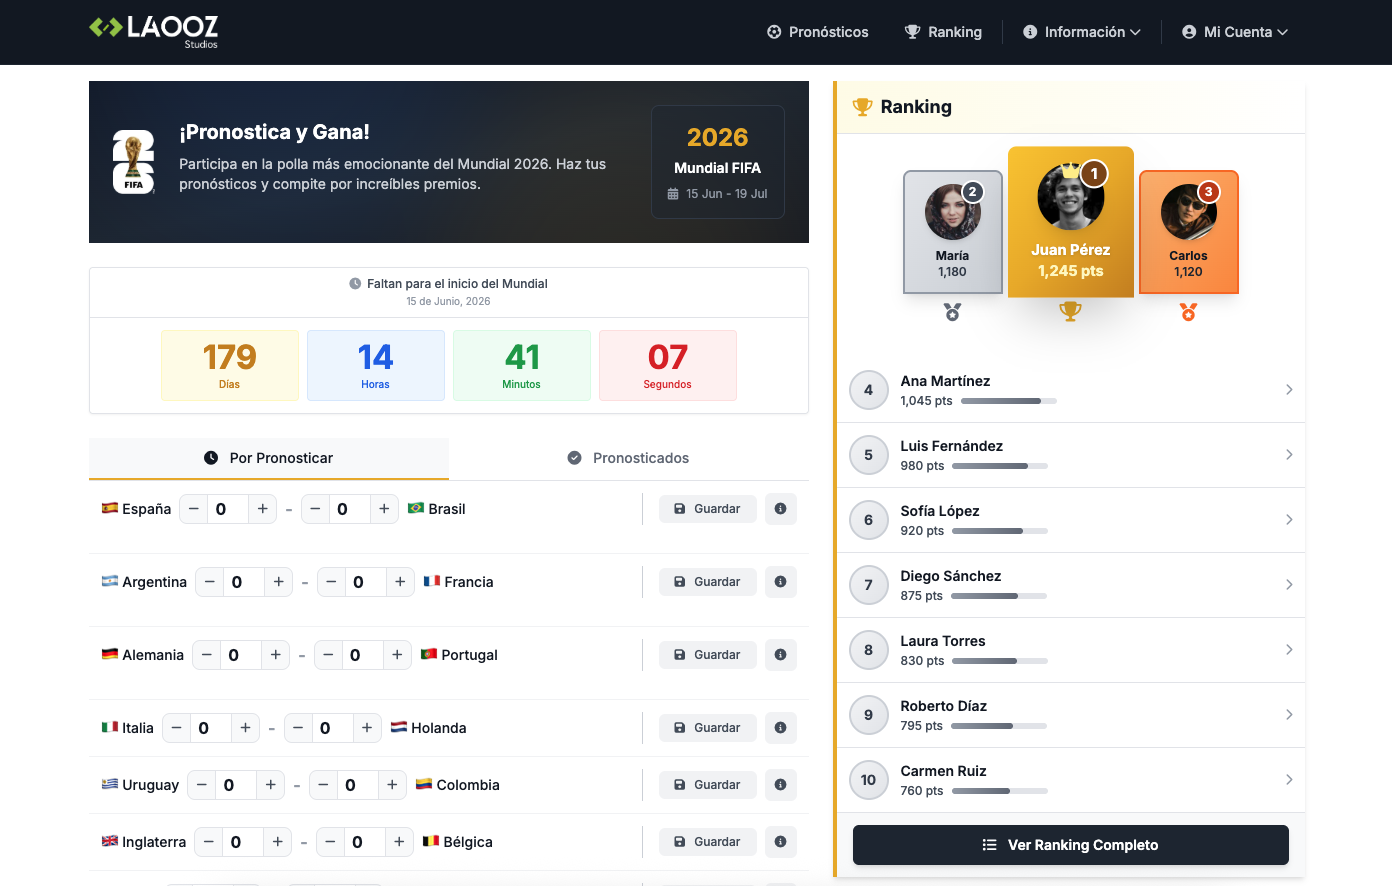
Task: Open the Mi Cuenta dropdown
Action: [x=1234, y=31]
